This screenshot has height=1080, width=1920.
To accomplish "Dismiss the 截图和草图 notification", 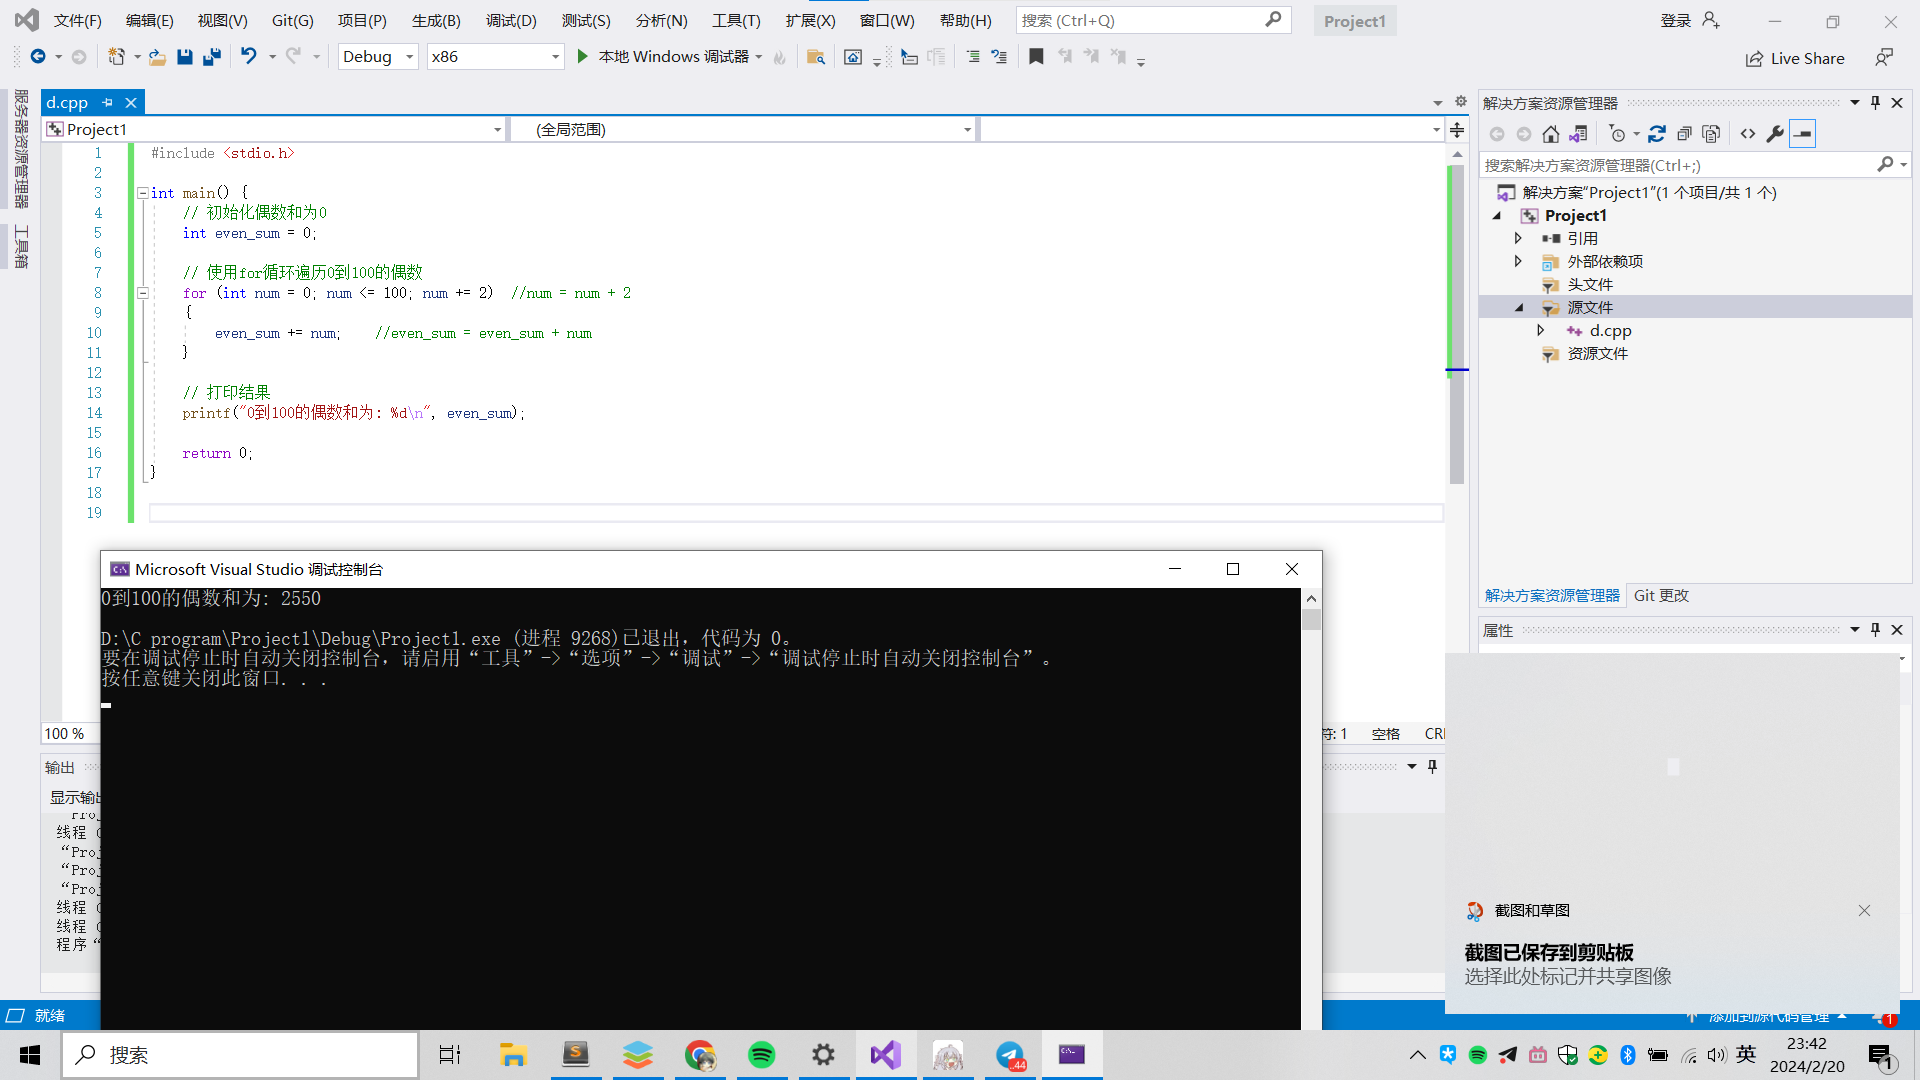I will coord(1864,910).
